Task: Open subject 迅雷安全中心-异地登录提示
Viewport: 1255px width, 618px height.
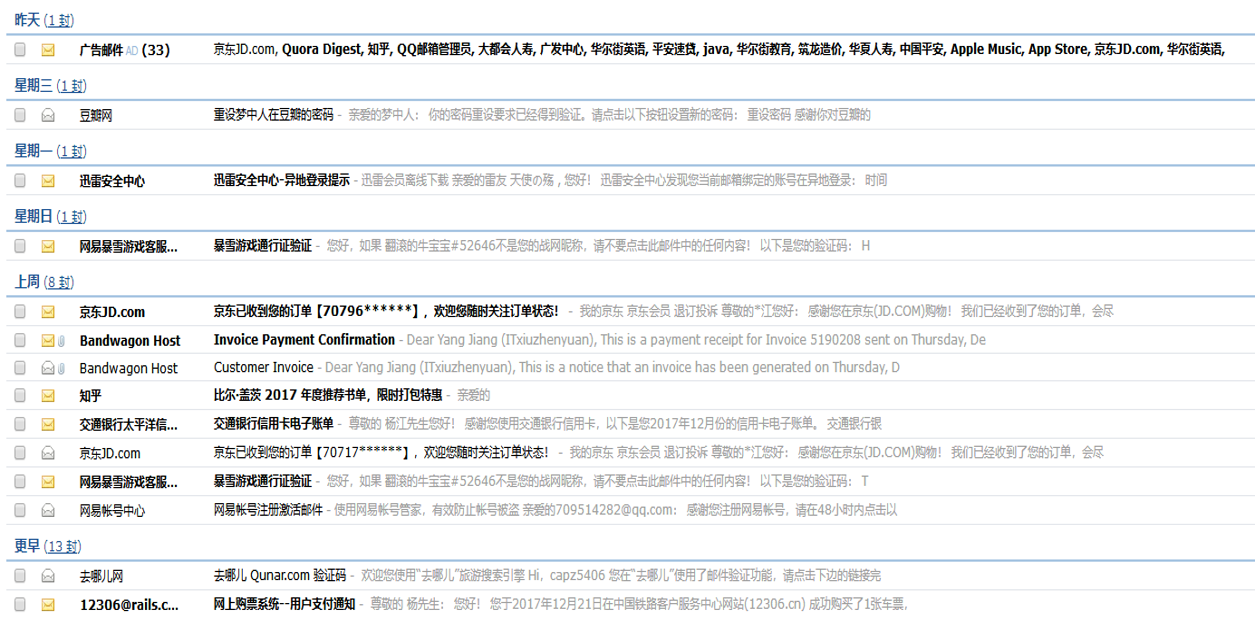Action: [x=282, y=181]
